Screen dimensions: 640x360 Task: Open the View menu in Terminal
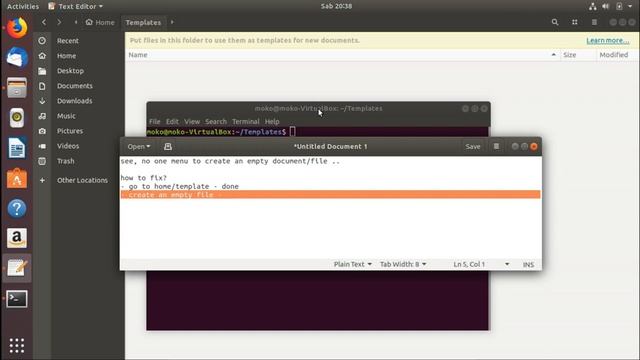tap(192, 122)
